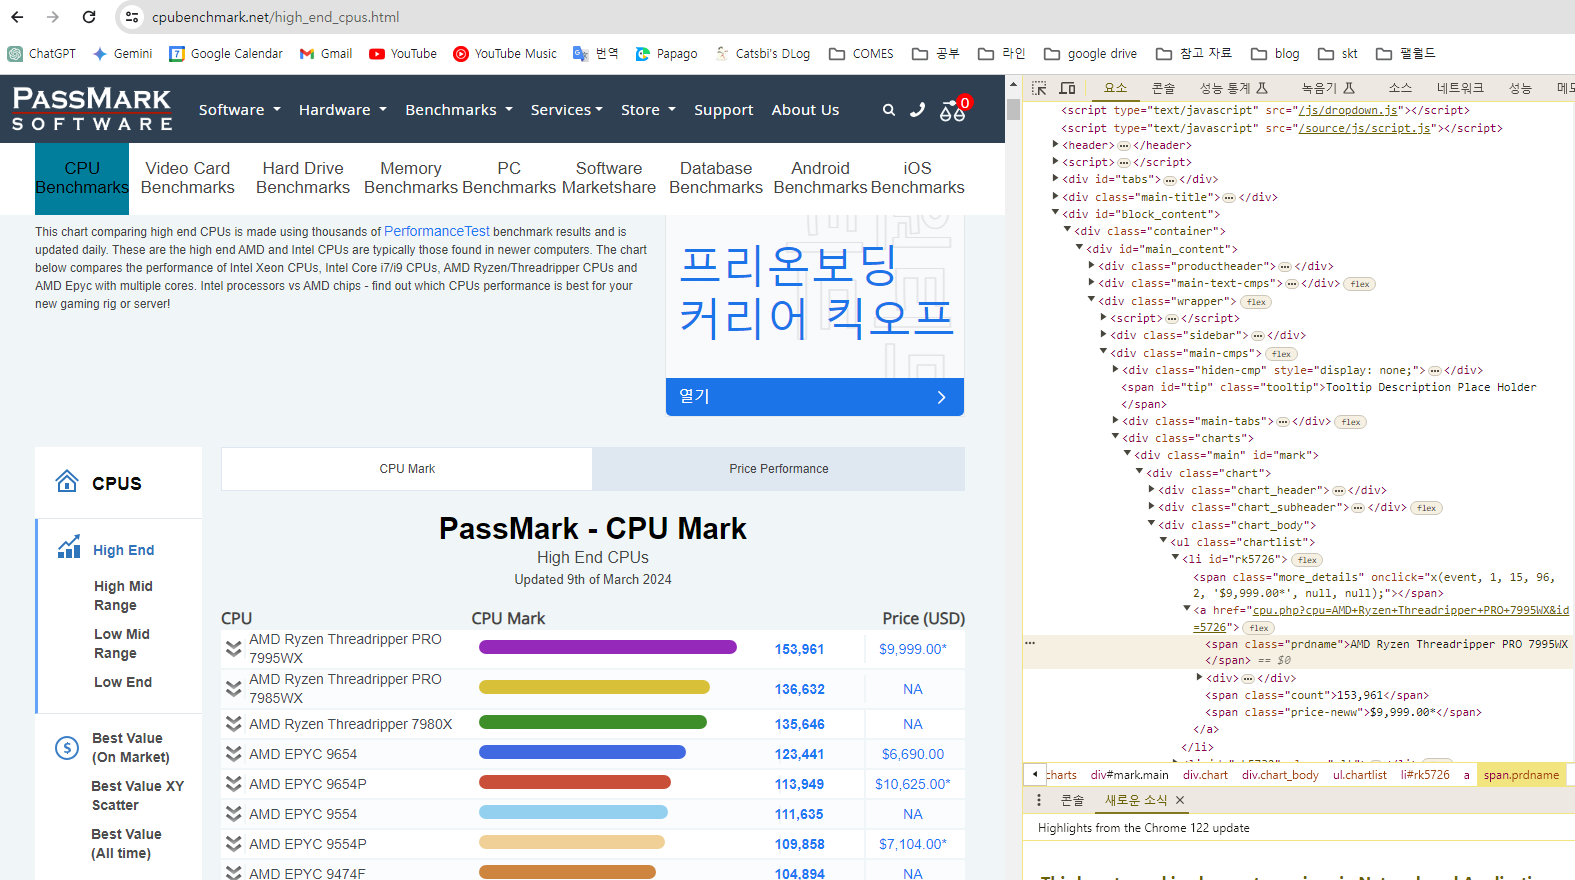Open site information icon in the address bar
The height and width of the screenshot is (880, 1575).
point(132,17)
